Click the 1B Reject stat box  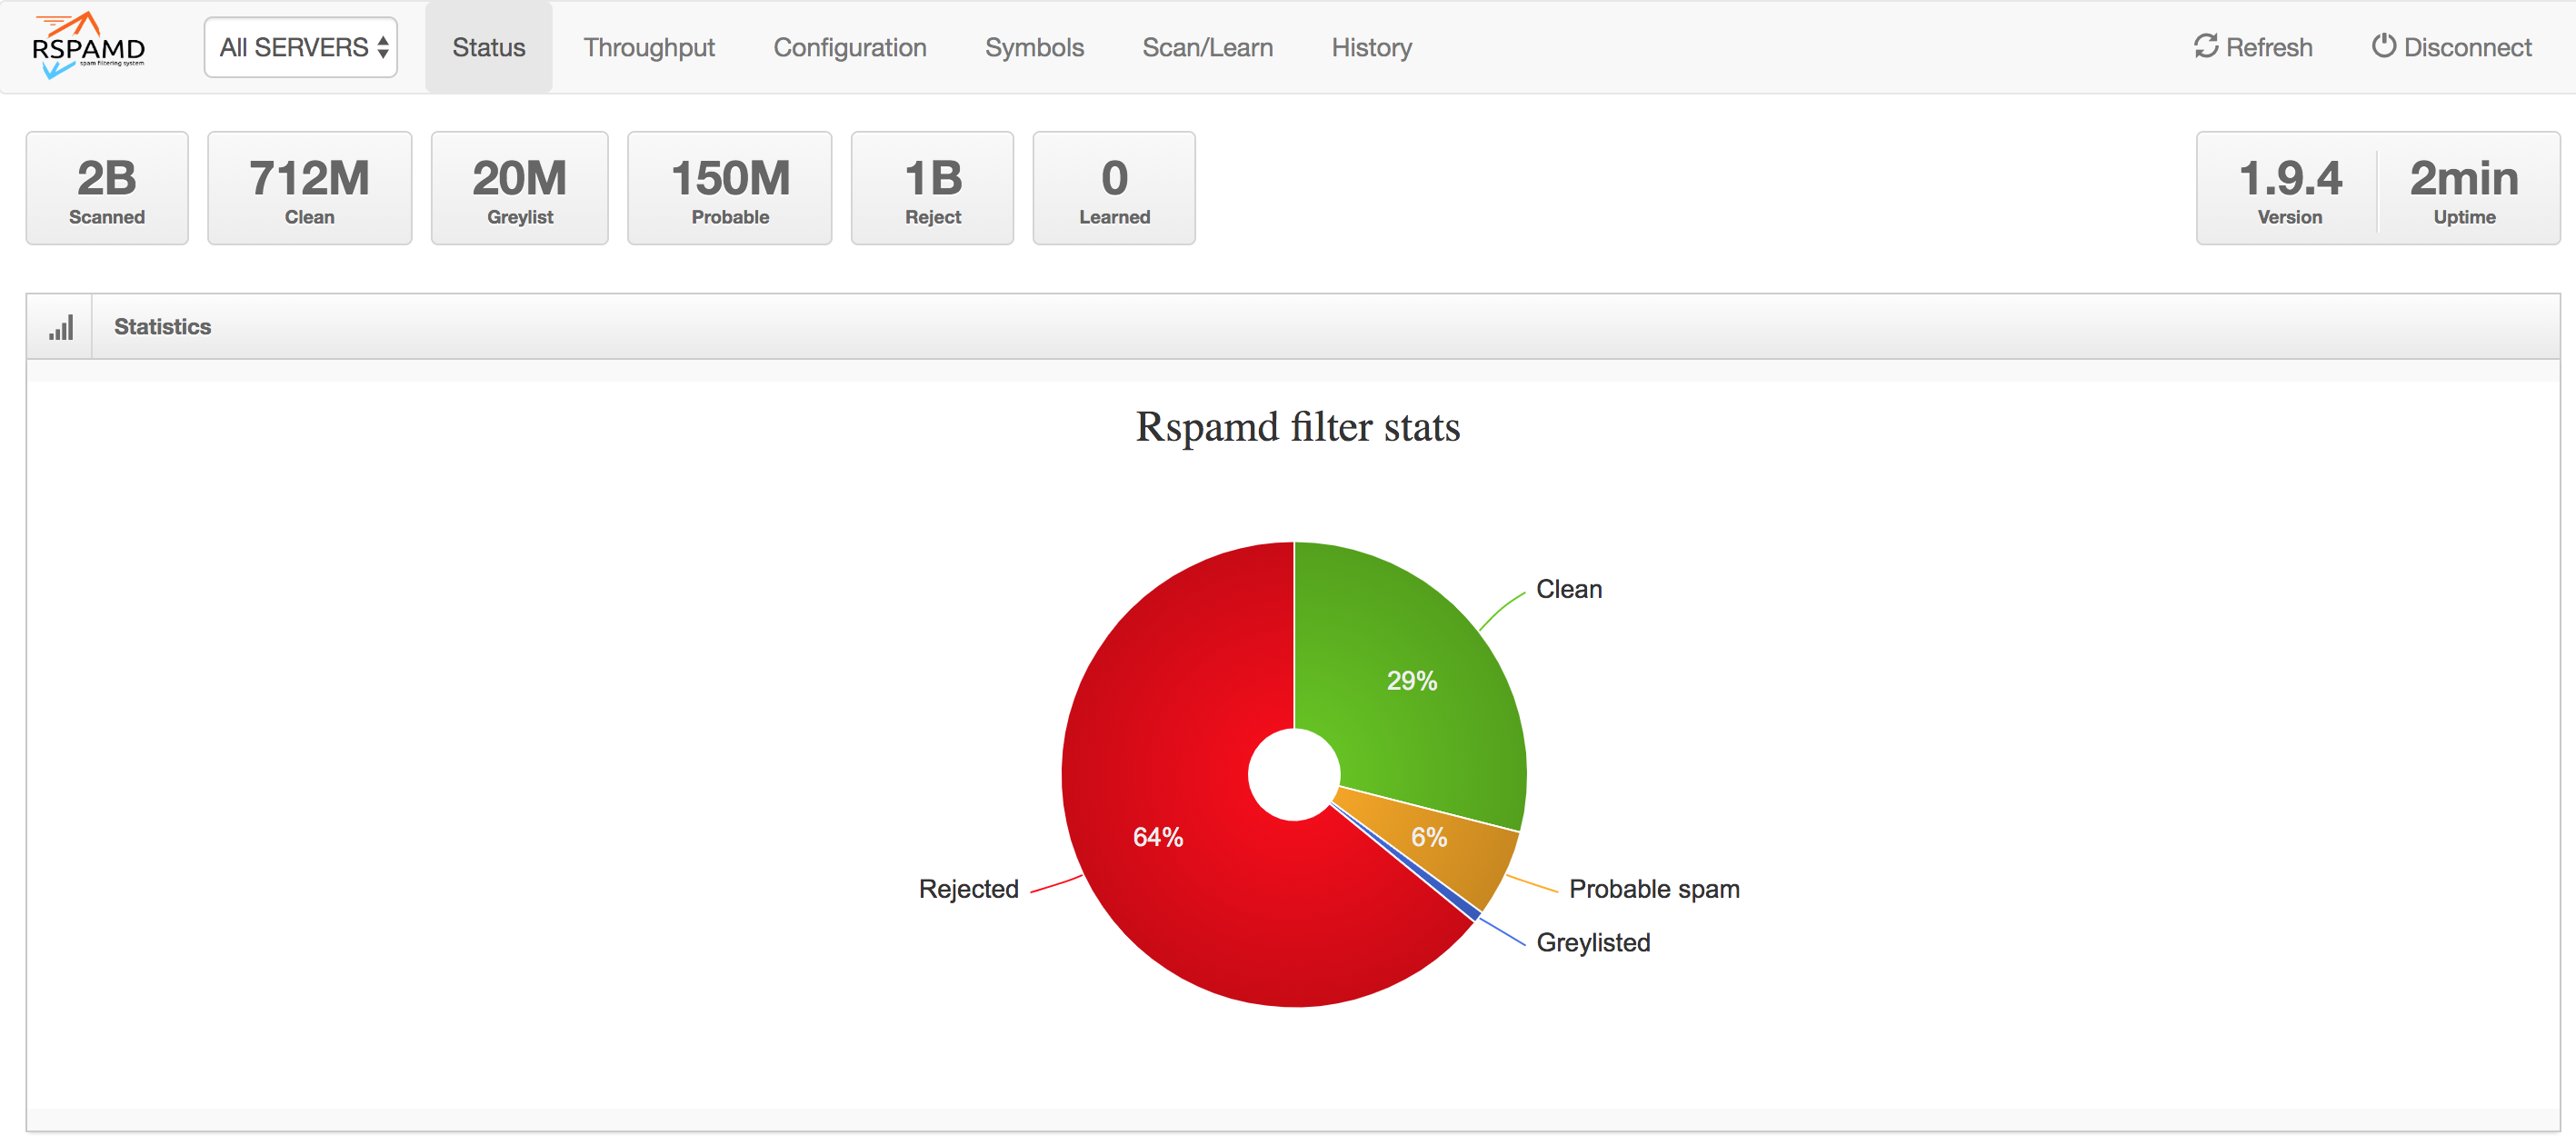pos(932,188)
